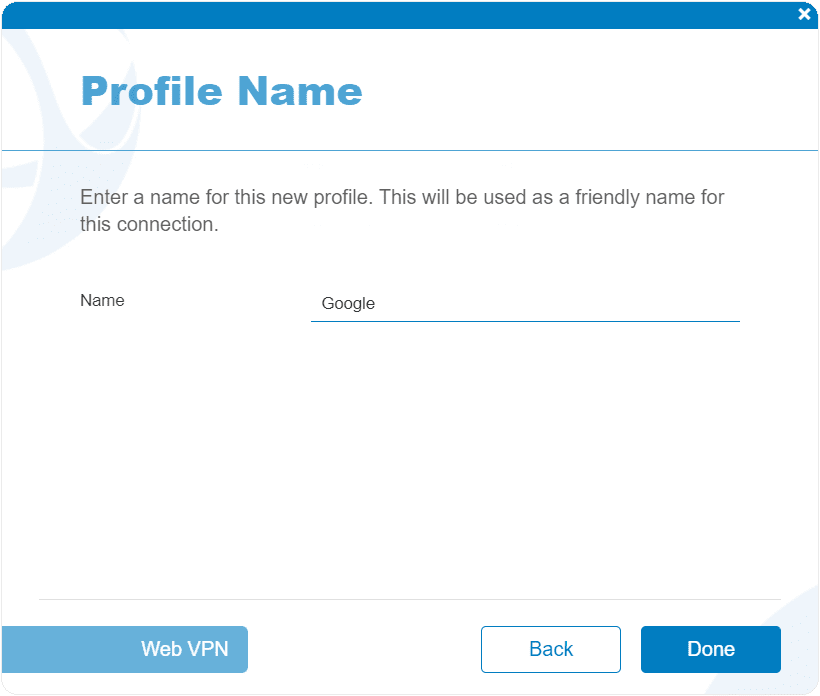Place cursor after the text Google
Image resolution: width=820 pixels, height=696 pixels.
(x=376, y=304)
